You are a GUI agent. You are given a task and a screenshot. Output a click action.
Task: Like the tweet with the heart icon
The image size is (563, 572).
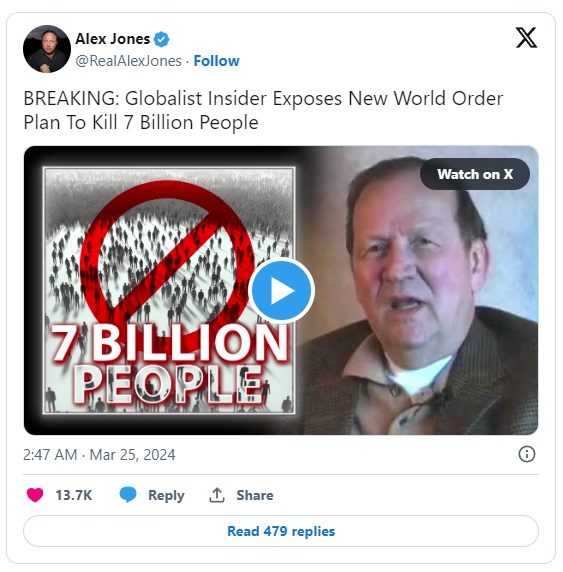click(35, 495)
